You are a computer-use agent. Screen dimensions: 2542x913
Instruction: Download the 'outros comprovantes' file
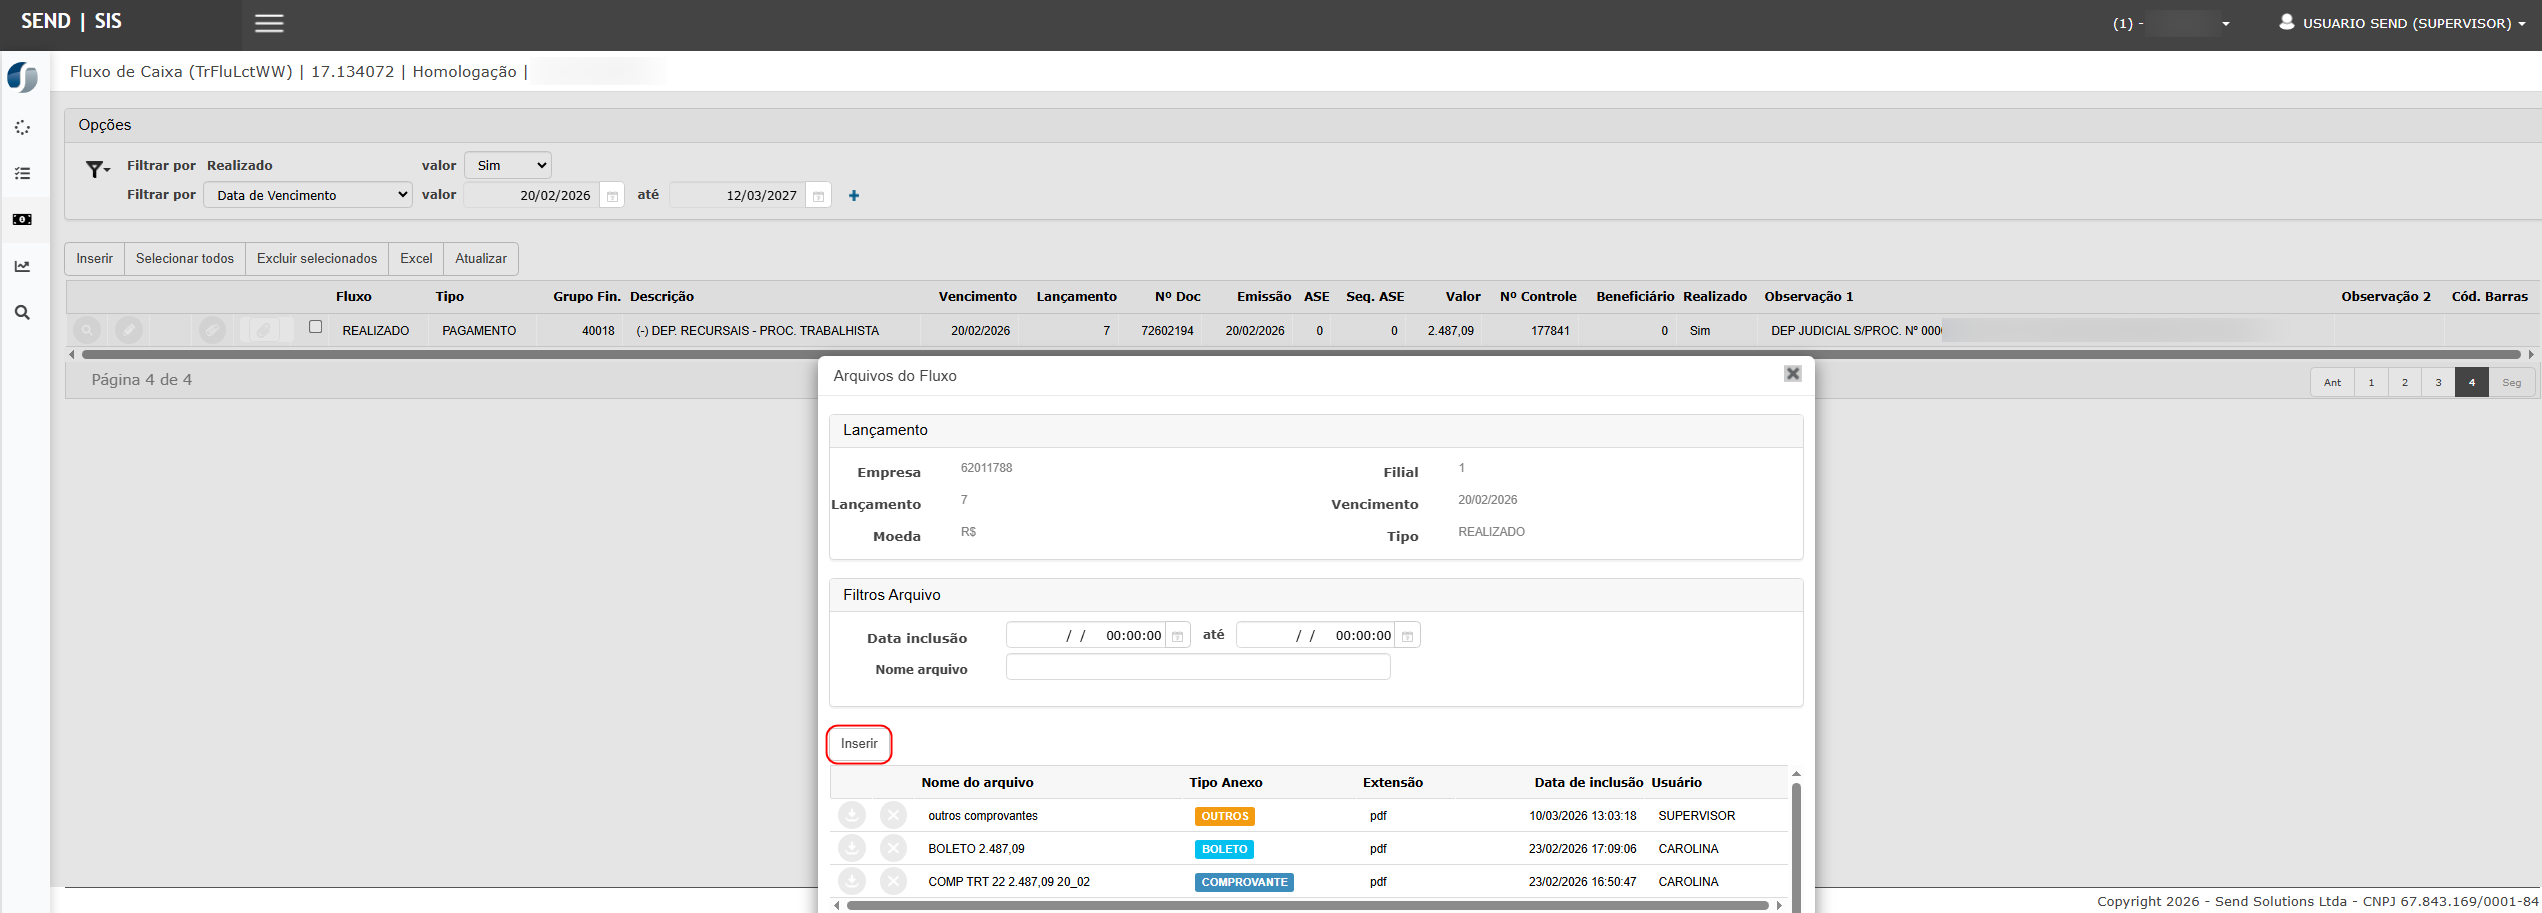click(851, 816)
